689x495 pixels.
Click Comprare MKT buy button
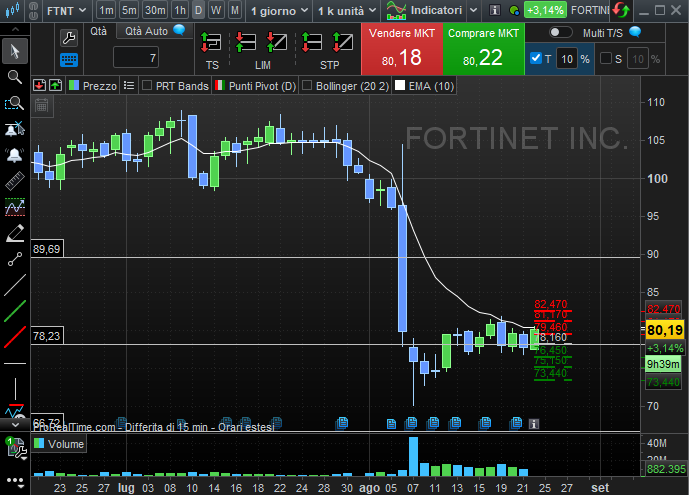click(483, 49)
